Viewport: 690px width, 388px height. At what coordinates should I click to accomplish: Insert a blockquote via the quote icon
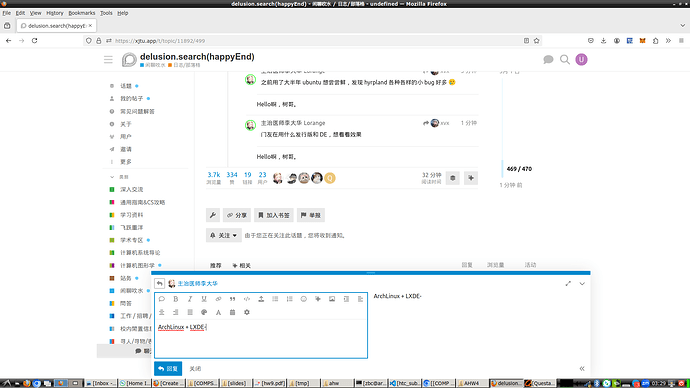(232, 299)
